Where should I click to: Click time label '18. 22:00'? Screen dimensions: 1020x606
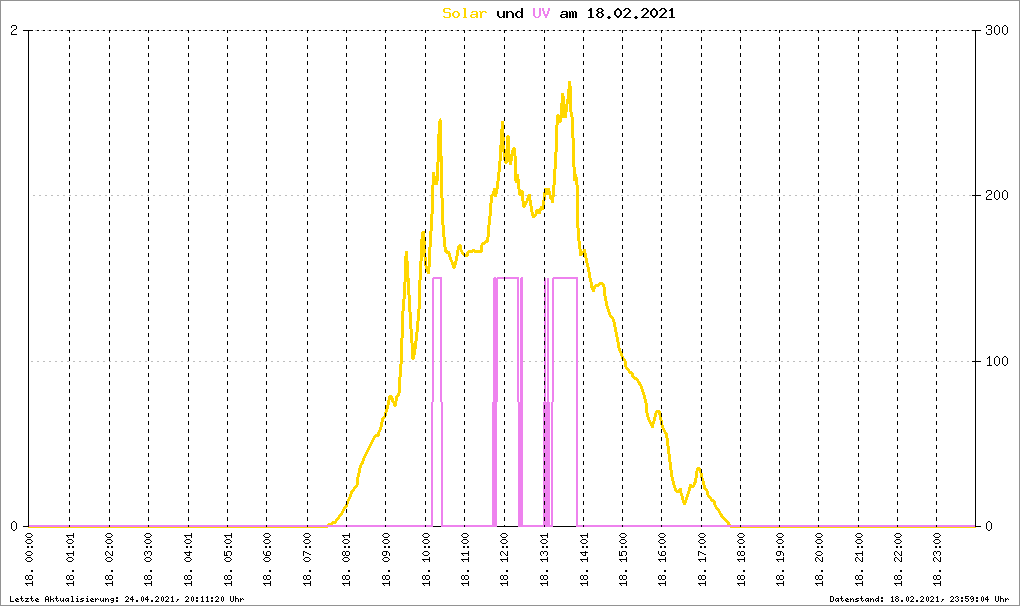[898, 559]
